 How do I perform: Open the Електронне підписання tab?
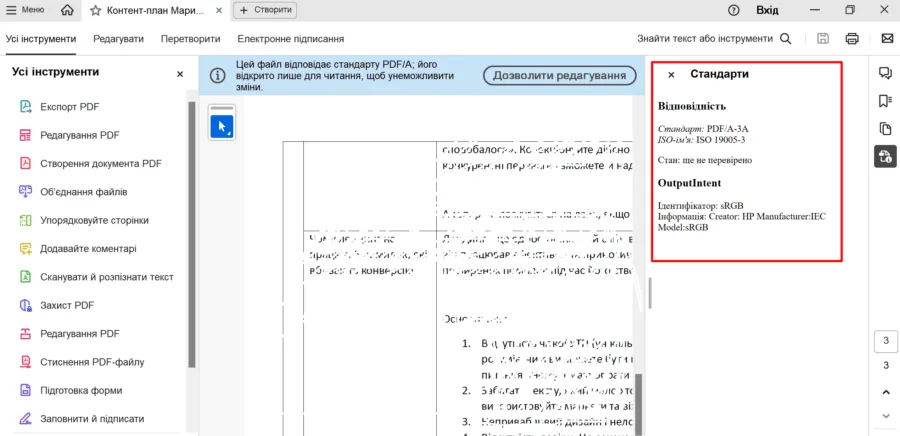click(290, 39)
